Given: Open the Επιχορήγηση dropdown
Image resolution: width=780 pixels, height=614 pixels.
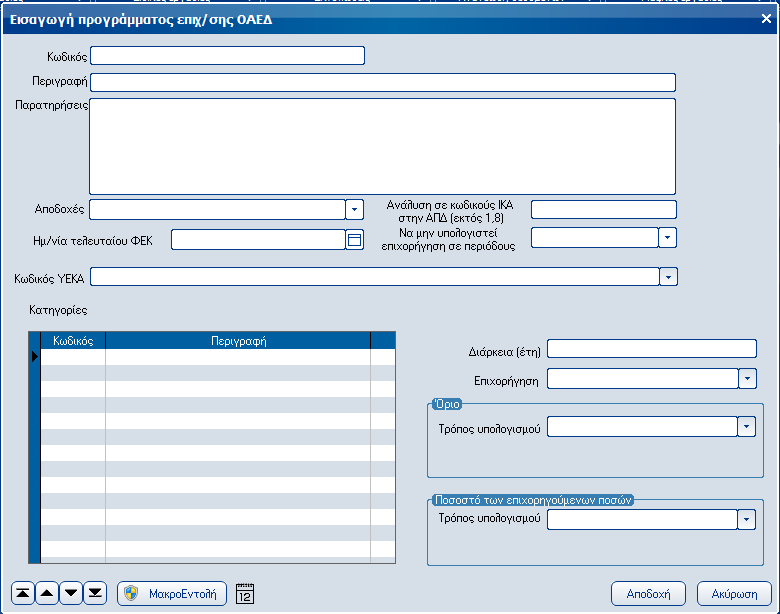Looking at the screenshot, I should point(747,379).
